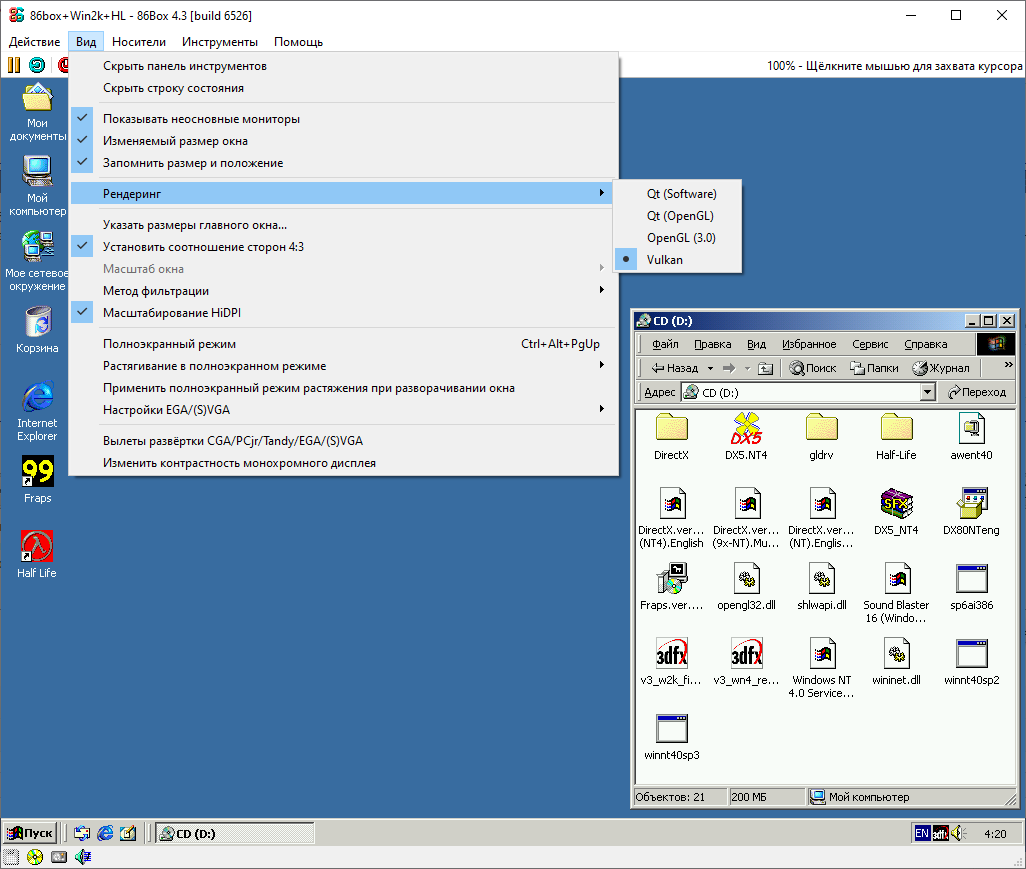Select the winnt40sp3 file icon
1026x869 pixels.
click(671, 729)
